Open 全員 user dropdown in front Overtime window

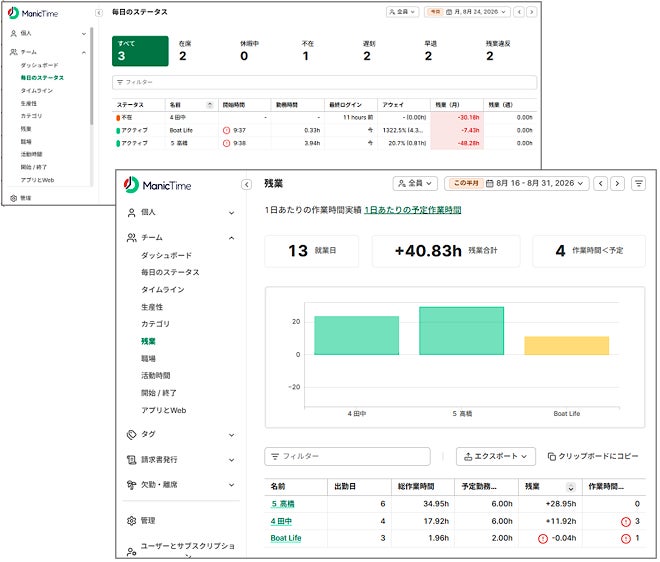[x=415, y=184]
